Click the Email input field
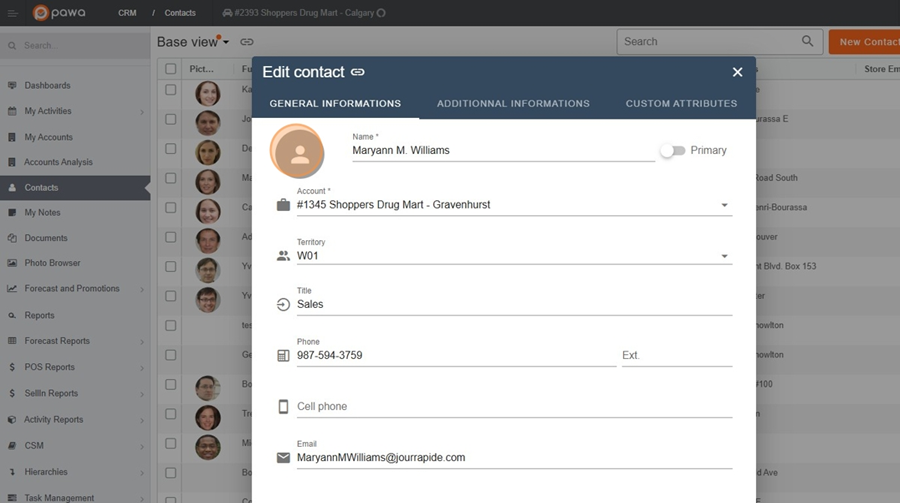900x503 pixels. click(514, 458)
